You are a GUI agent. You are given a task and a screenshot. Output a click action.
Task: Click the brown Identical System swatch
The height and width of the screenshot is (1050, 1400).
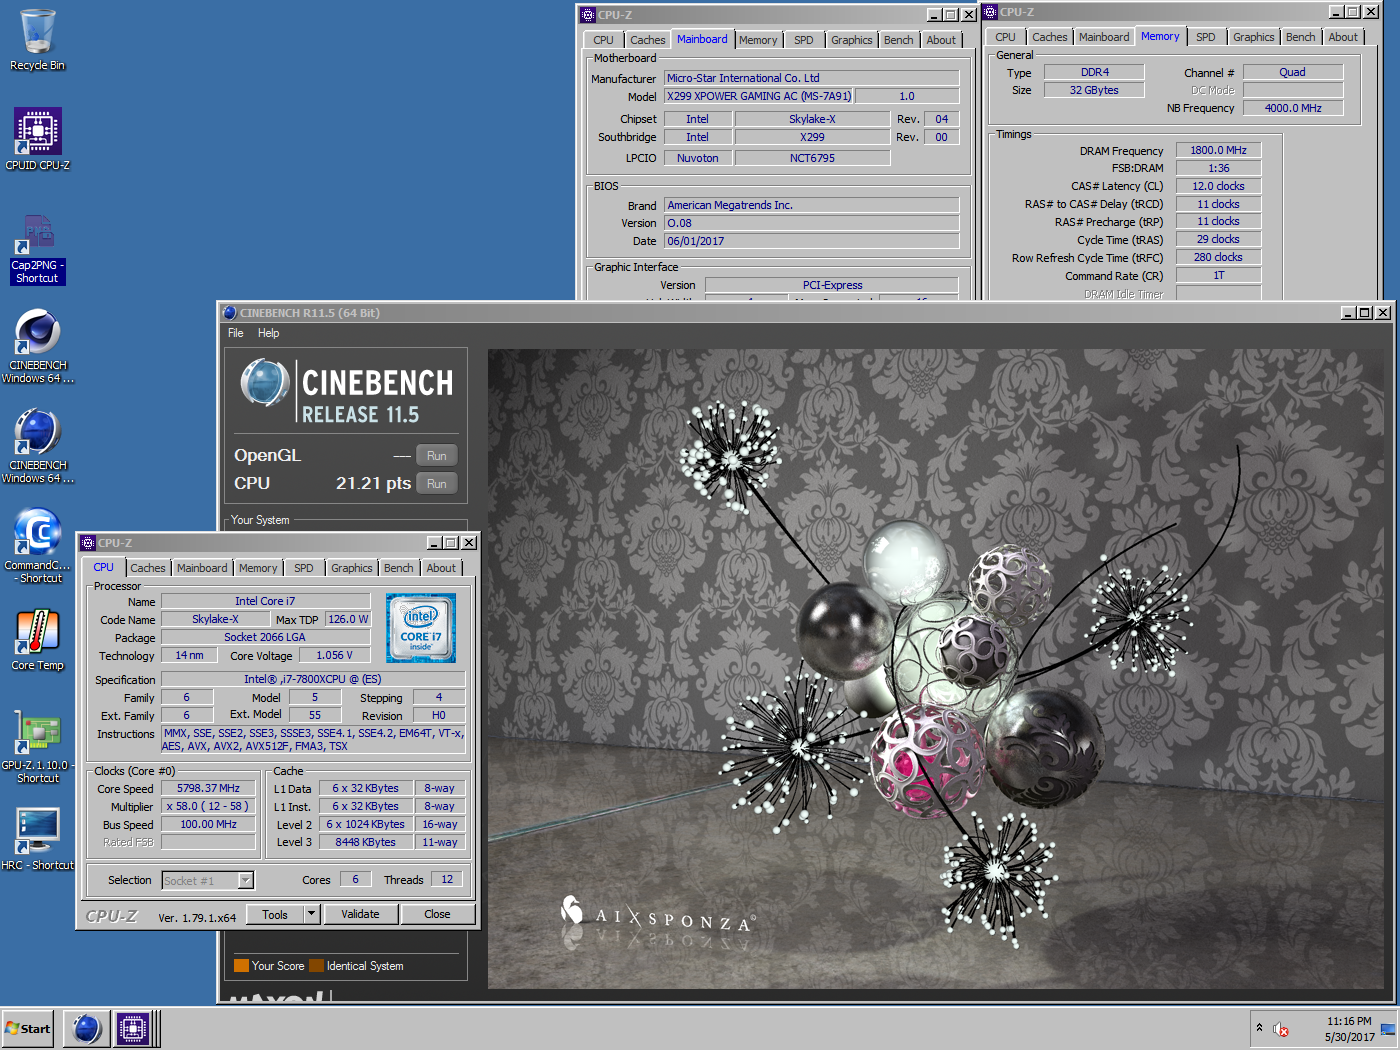click(x=316, y=966)
